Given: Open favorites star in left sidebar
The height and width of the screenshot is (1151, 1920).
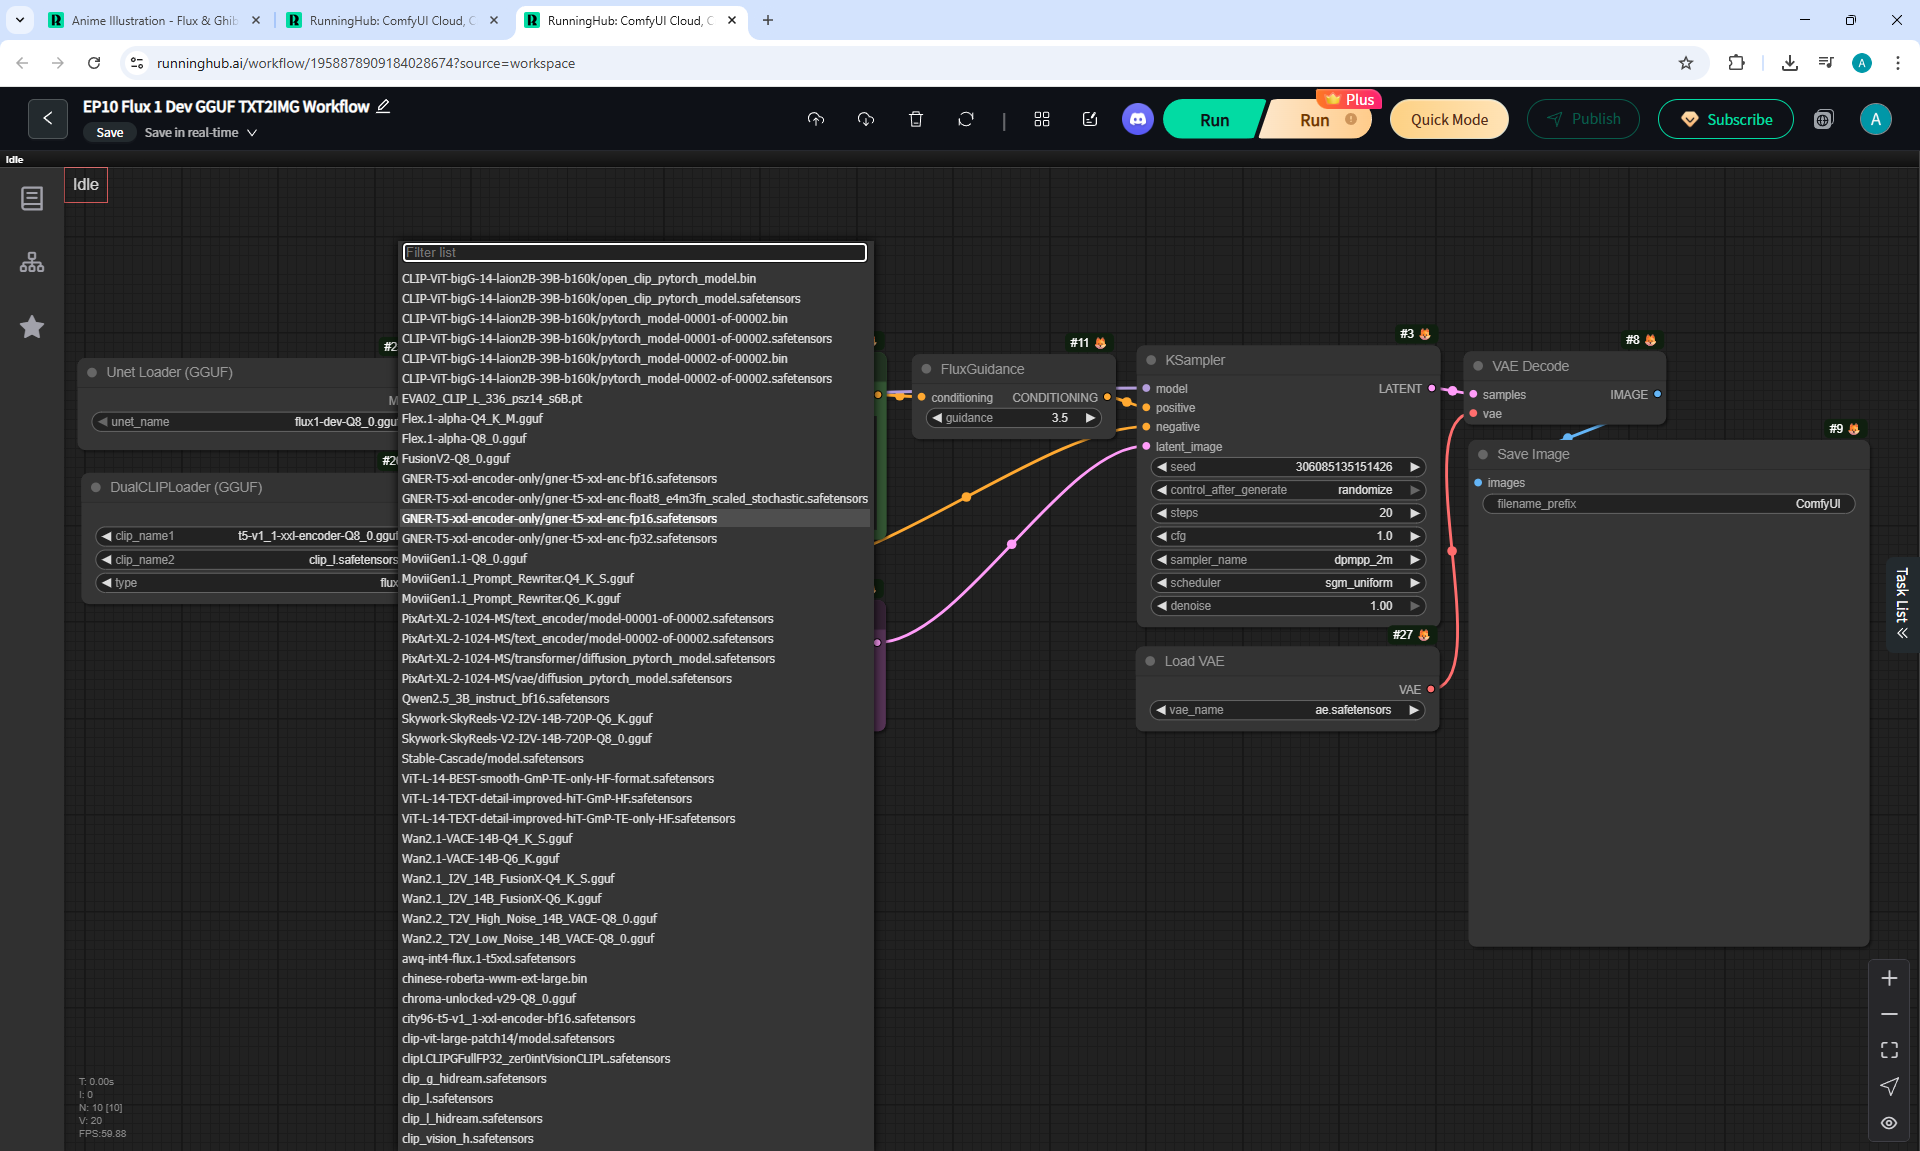Looking at the screenshot, I should click(32, 327).
